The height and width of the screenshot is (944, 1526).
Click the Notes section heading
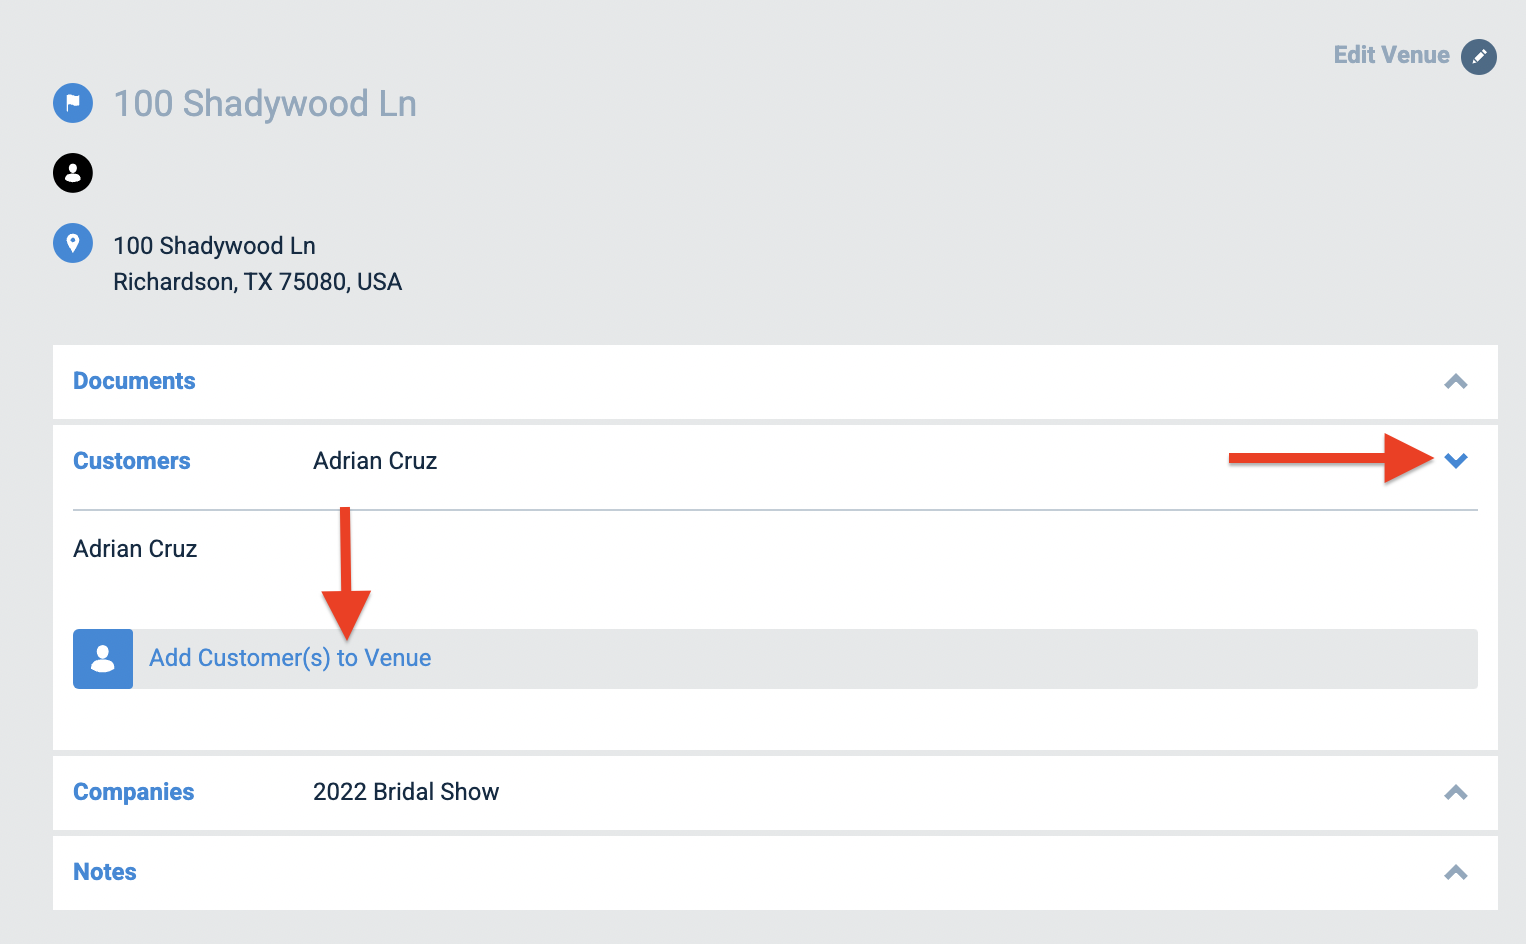tap(105, 872)
